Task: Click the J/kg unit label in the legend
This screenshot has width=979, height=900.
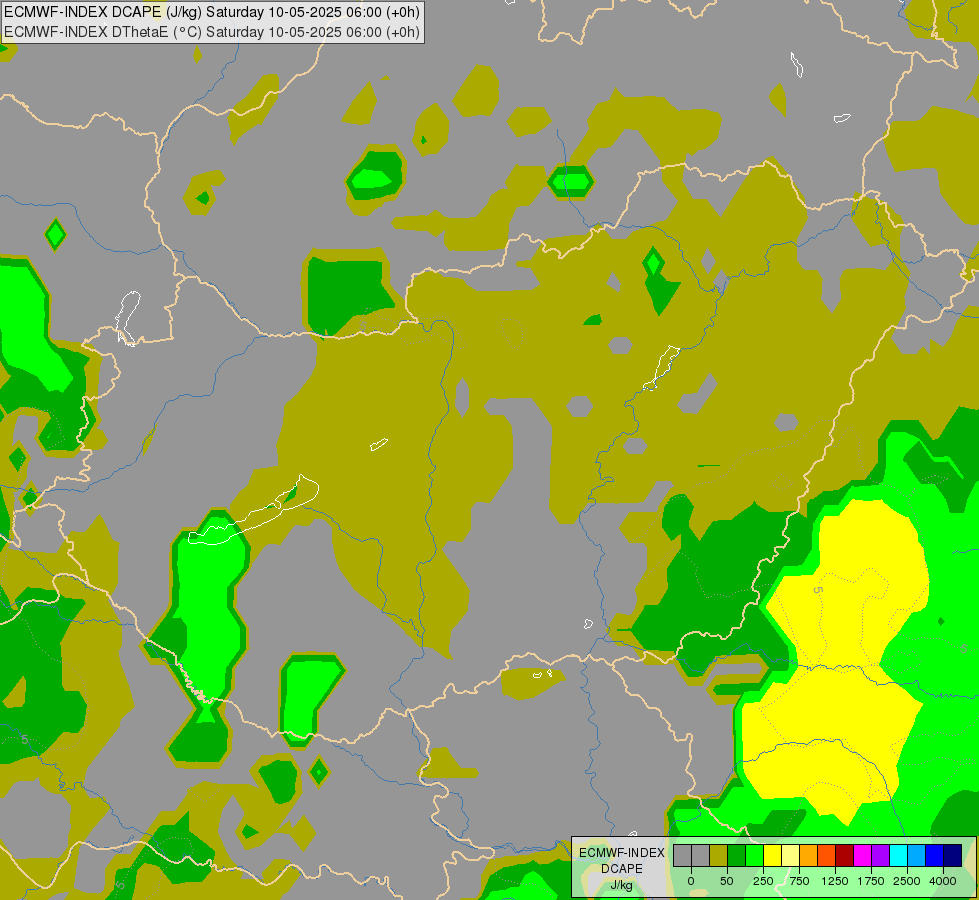Action: point(622,886)
